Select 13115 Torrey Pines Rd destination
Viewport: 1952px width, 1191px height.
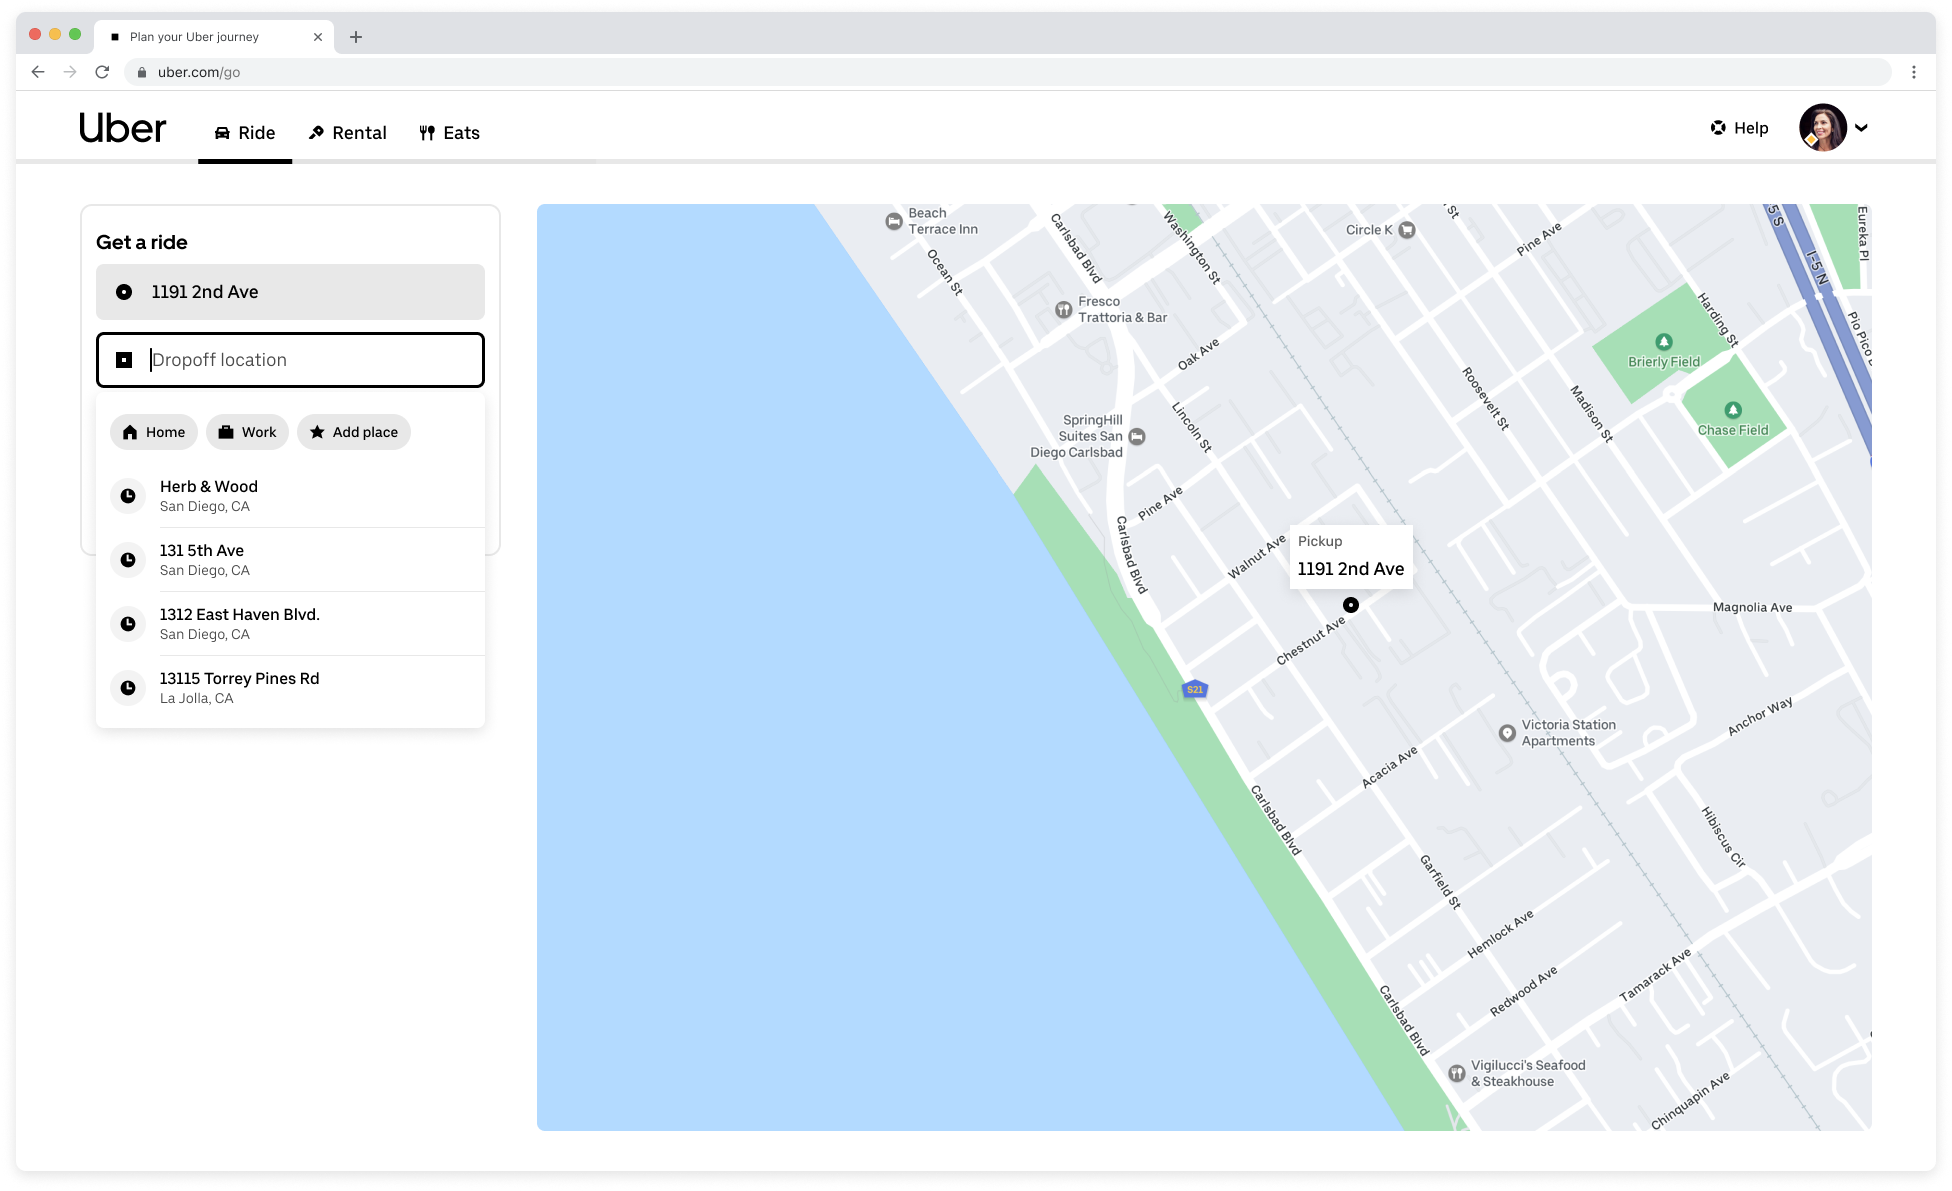[290, 688]
